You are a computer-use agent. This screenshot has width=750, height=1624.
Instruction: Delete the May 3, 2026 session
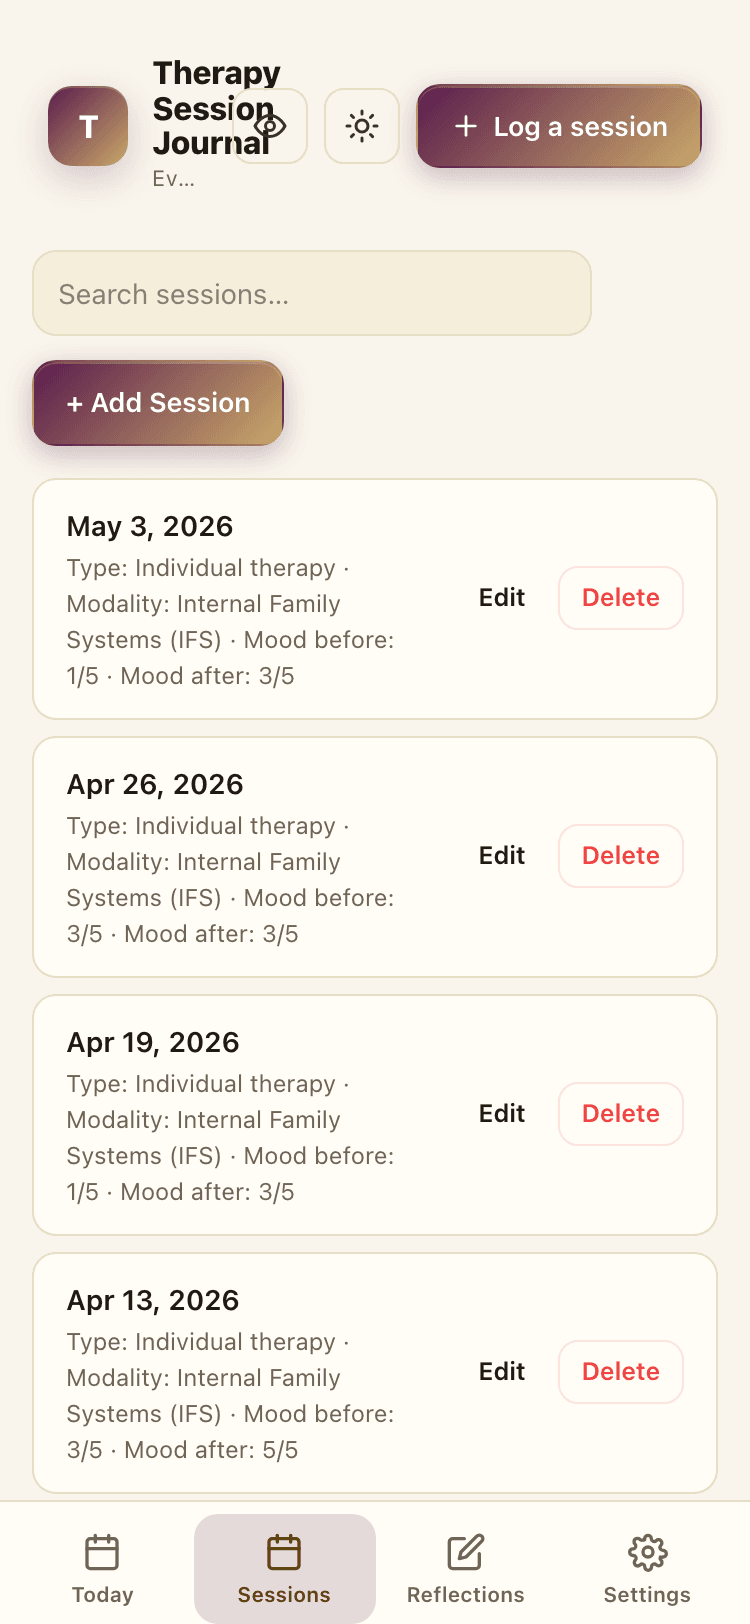point(621,598)
